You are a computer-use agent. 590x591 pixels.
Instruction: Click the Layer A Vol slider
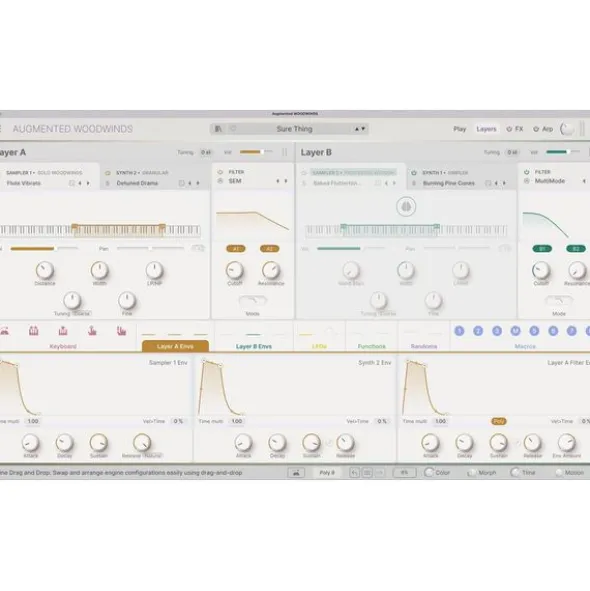click(x=256, y=152)
